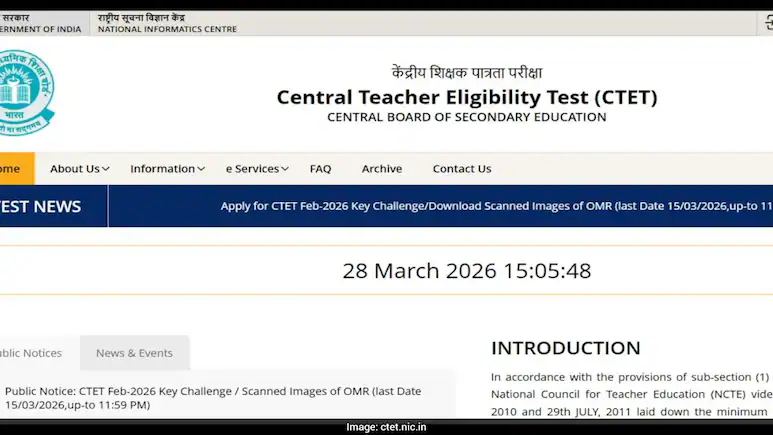Go to the Archive section

pyautogui.click(x=382, y=169)
